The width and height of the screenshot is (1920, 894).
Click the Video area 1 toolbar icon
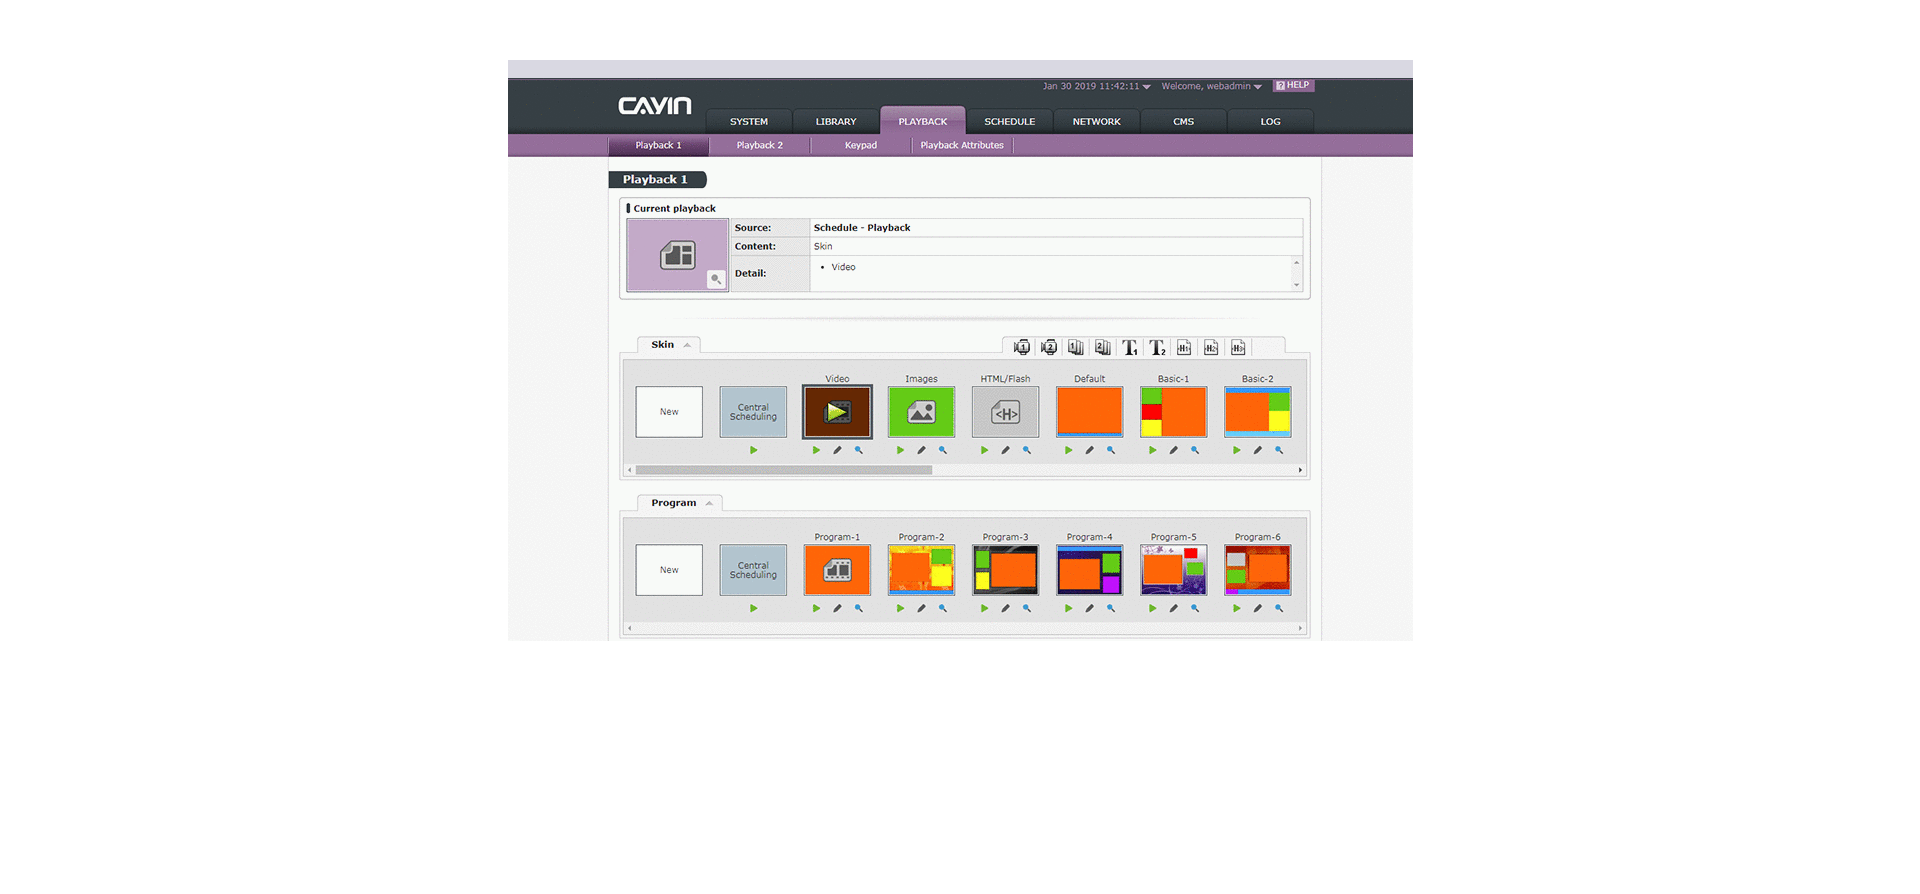click(x=1021, y=347)
